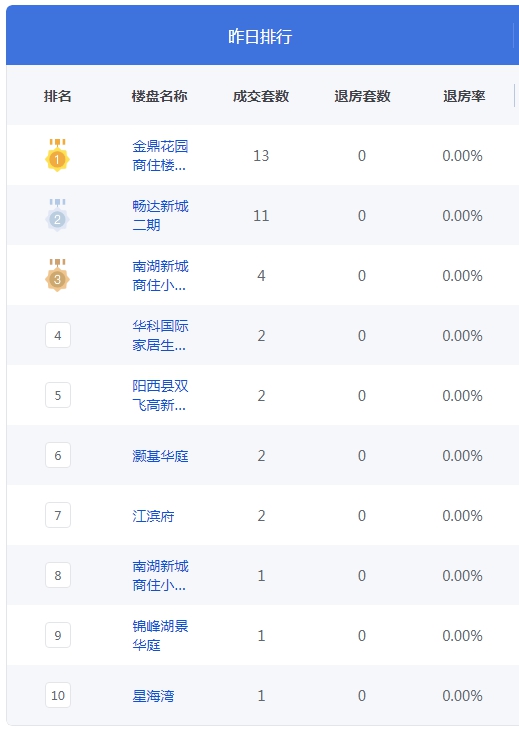The width and height of the screenshot is (519, 733).
Task: Click the 楼盘名称 column header
Action: (159, 96)
